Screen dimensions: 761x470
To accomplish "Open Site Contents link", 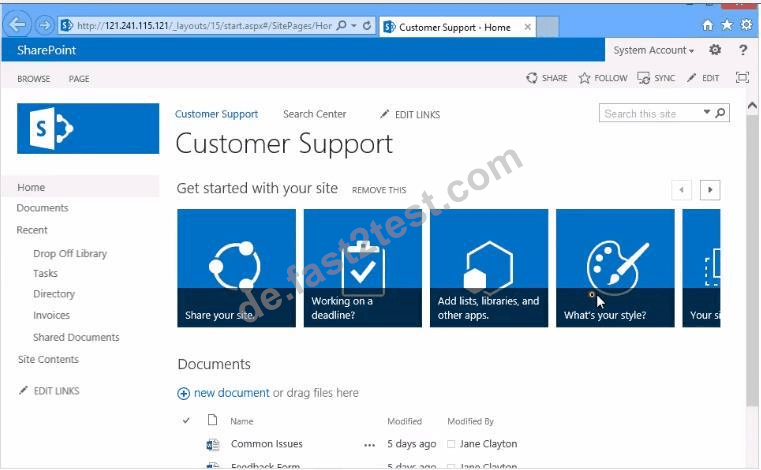I will point(48,359).
